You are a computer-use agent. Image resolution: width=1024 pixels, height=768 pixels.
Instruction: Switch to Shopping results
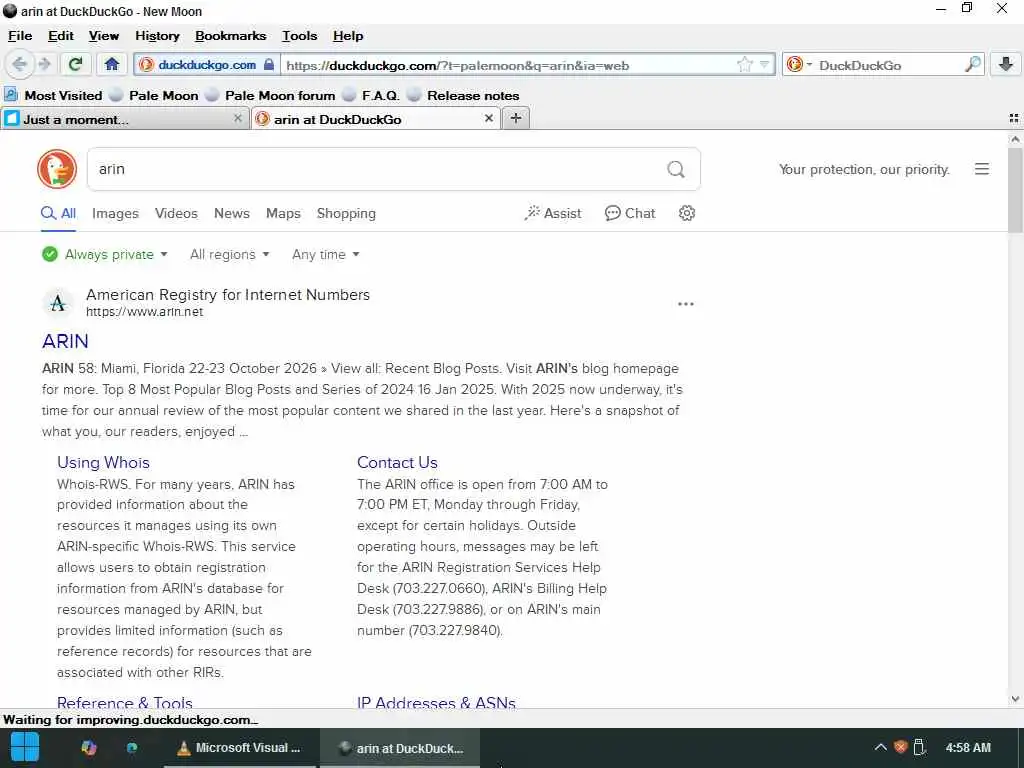click(346, 214)
